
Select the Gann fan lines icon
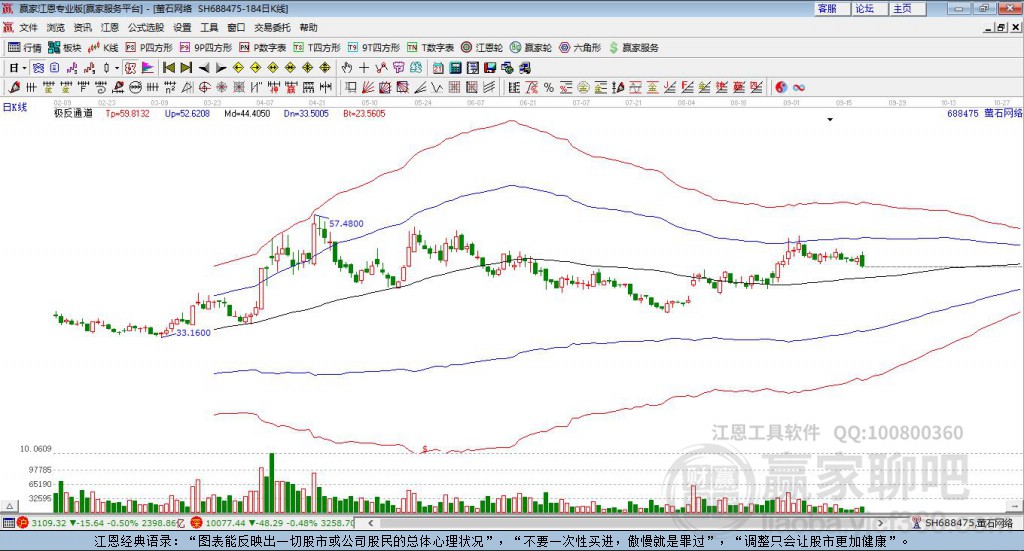(368, 87)
